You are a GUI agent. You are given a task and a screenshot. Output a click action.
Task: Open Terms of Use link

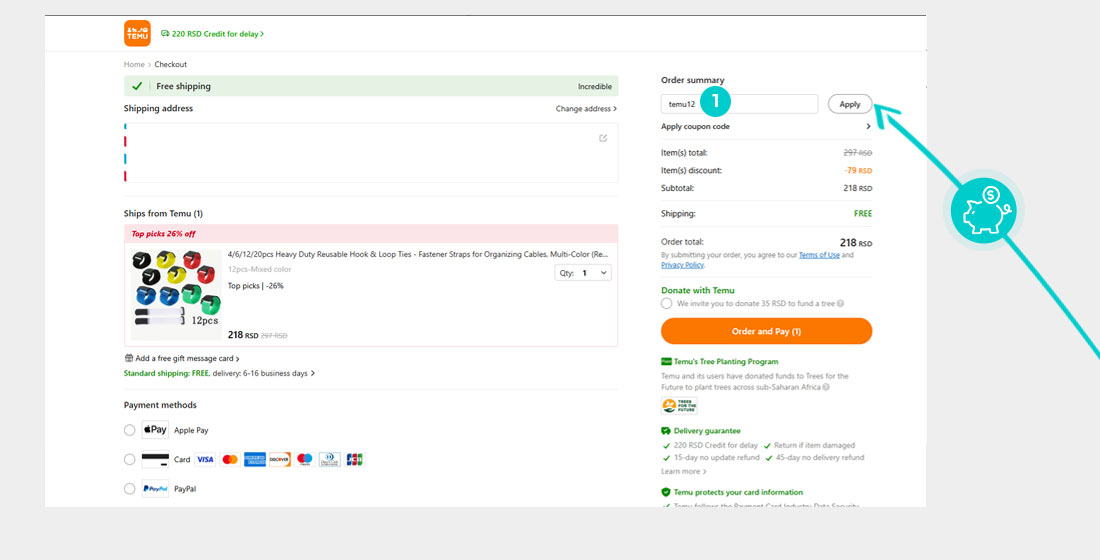pyautogui.click(x=819, y=255)
